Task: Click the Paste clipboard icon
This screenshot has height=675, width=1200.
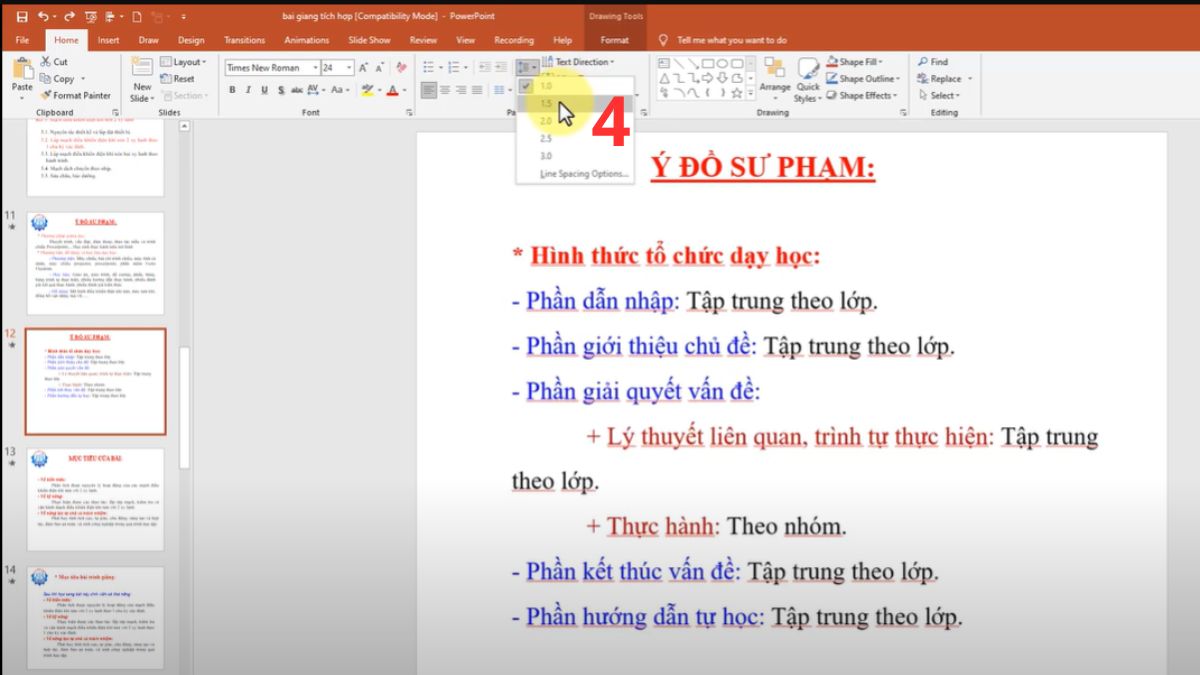Action: [x=22, y=69]
